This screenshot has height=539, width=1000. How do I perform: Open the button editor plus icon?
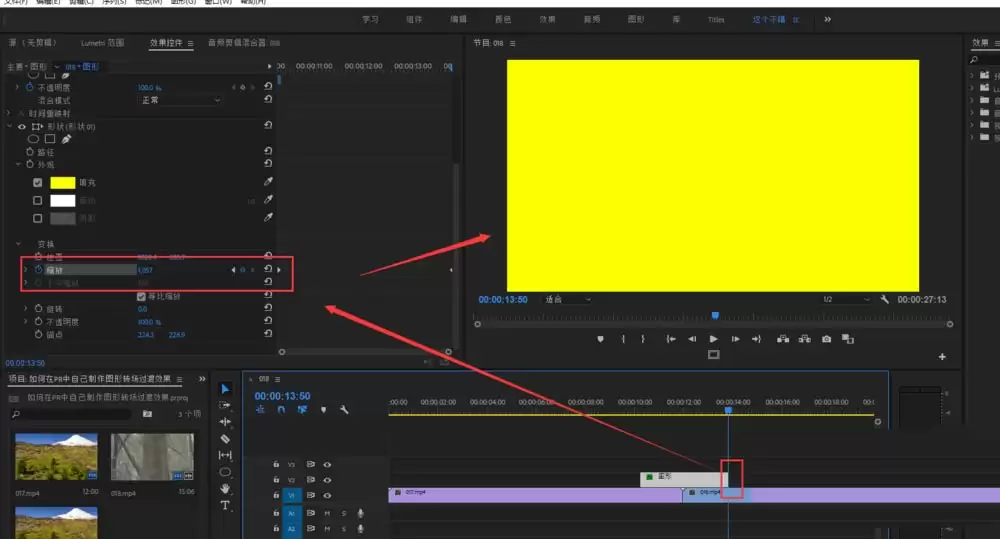click(x=942, y=357)
